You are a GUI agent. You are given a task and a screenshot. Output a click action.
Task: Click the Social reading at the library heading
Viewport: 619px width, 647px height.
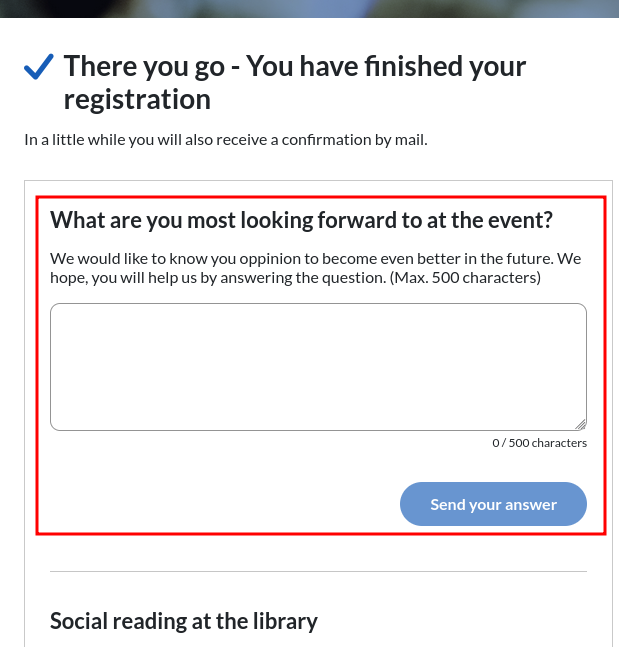pyautogui.click(x=184, y=621)
